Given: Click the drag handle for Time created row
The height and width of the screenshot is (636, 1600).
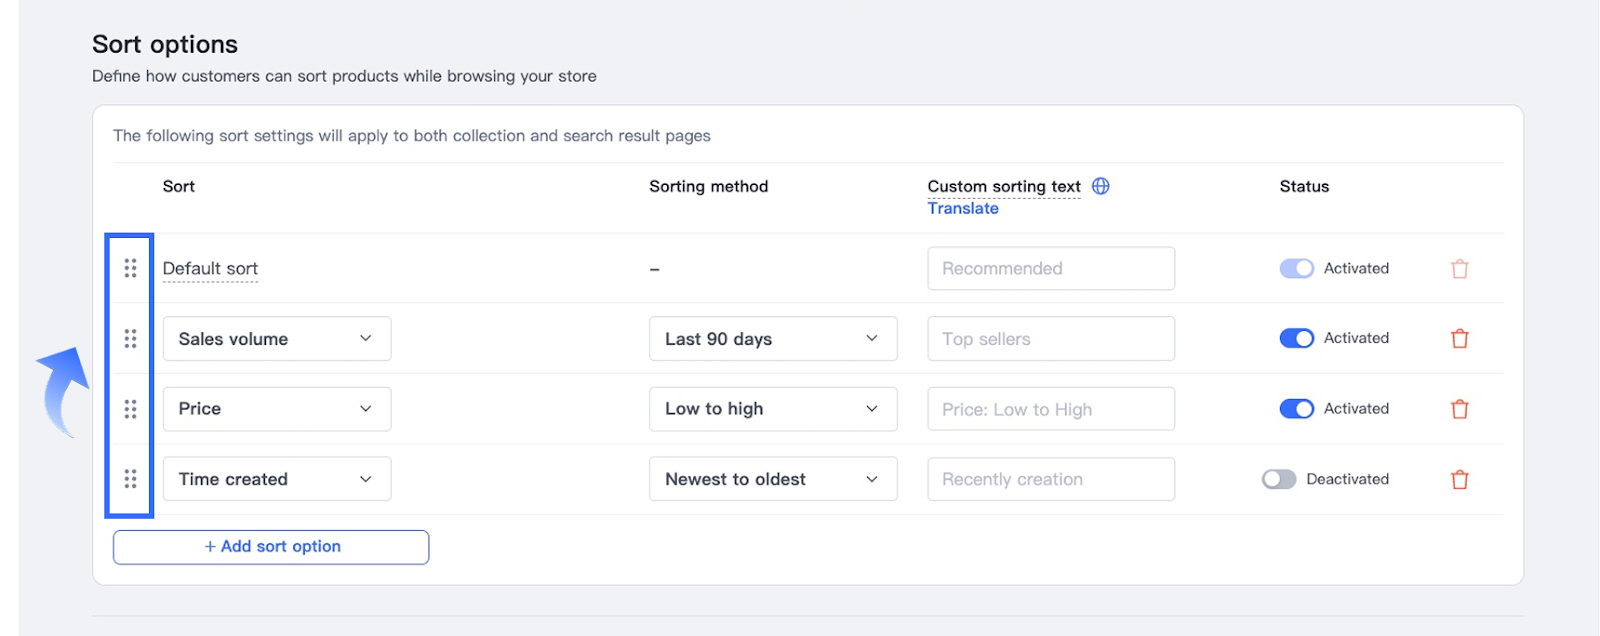Looking at the screenshot, I should (x=130, y=479).
